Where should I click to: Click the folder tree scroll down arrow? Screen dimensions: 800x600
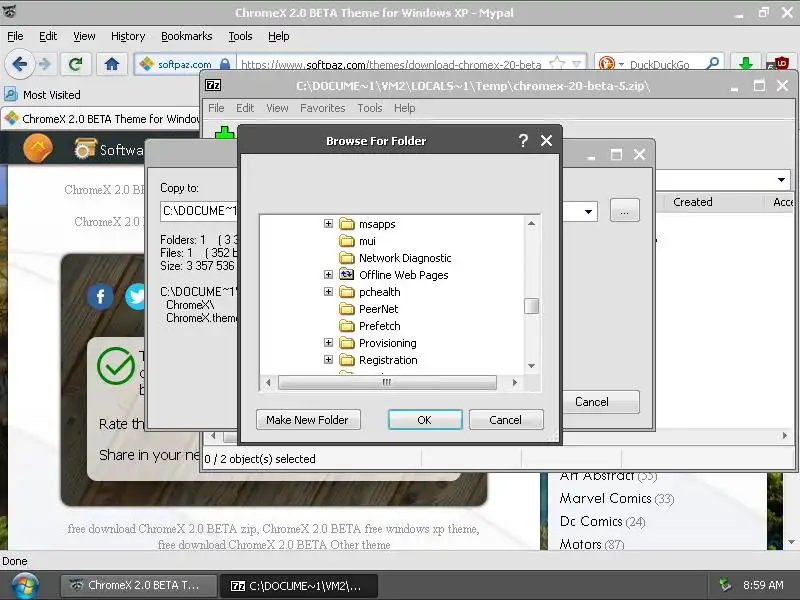coord(531,365)
